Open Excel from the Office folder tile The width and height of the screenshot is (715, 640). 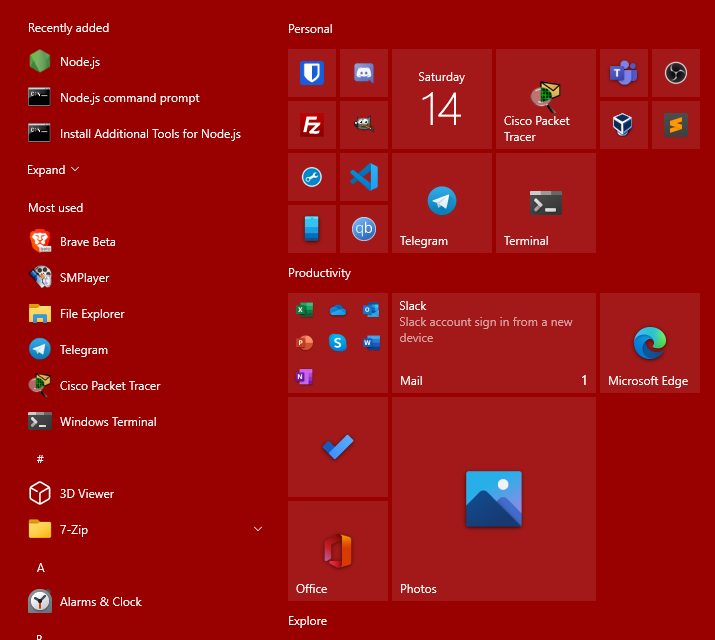coord(304,310)
